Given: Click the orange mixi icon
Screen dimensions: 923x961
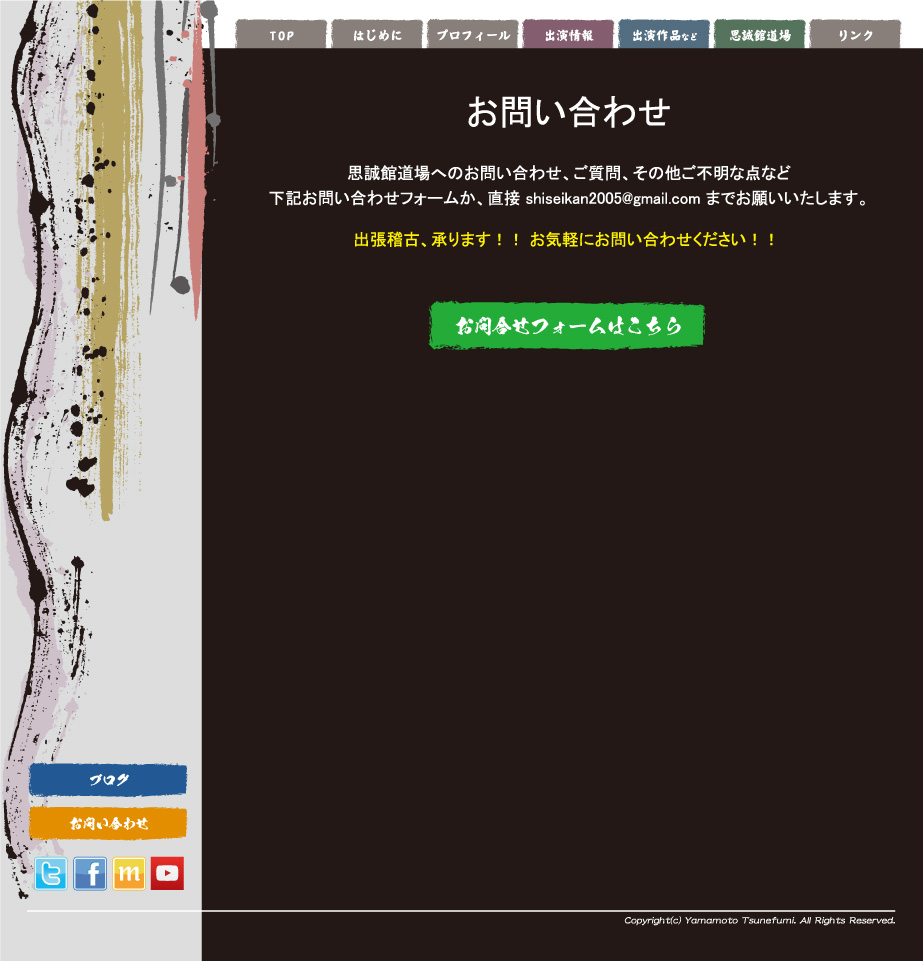Looking at the screenshot, I should (129, 874).
